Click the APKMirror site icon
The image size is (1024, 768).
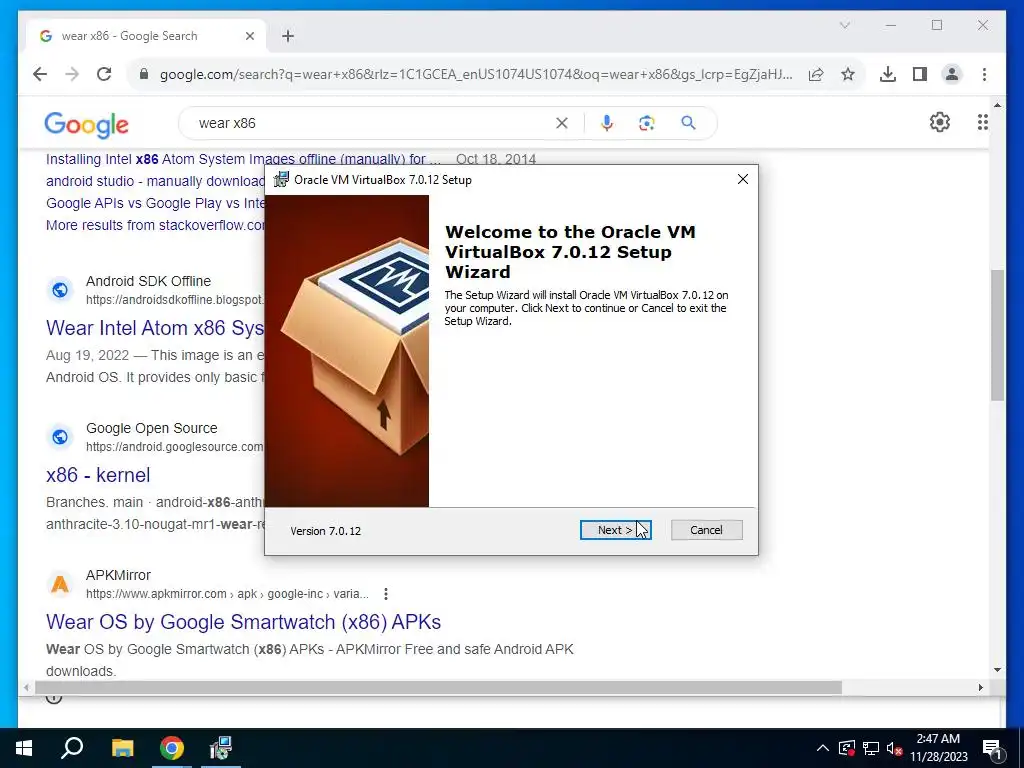click(x=60, y=584)
